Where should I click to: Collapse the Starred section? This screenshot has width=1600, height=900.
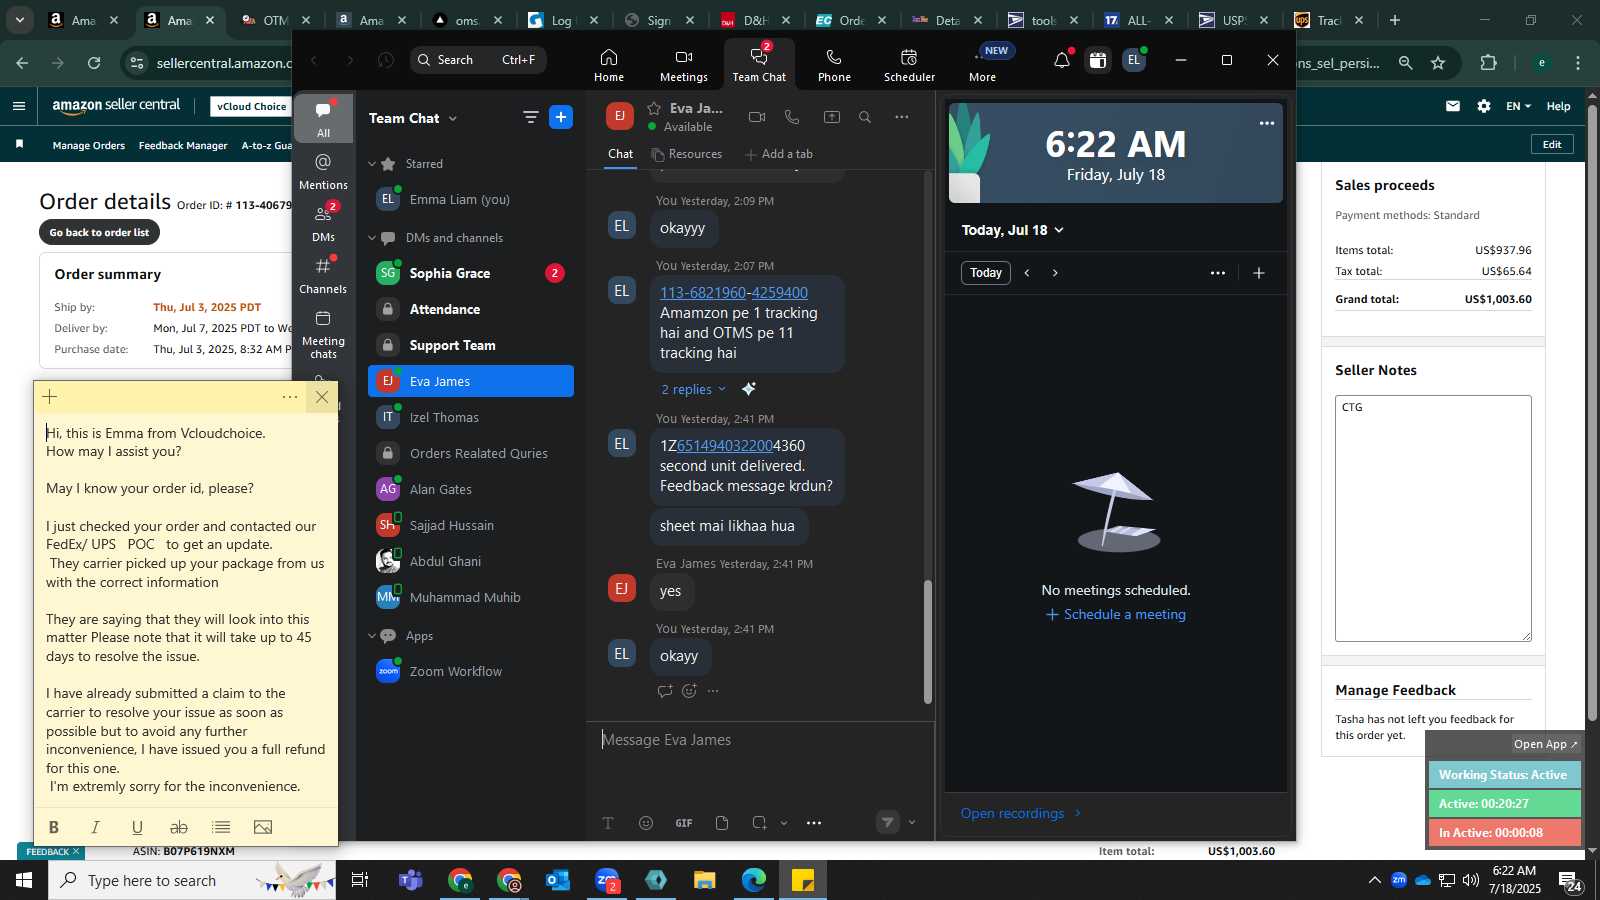(372, 164)
